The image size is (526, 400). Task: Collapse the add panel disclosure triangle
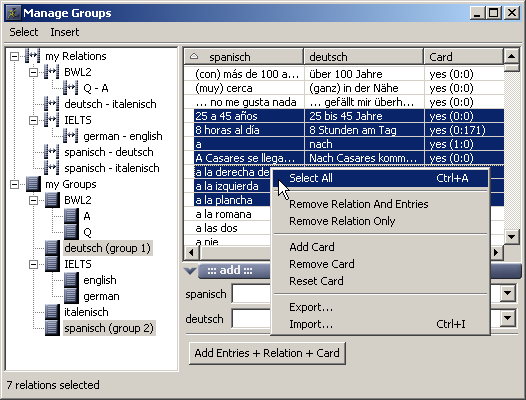[x=190, y=270]
